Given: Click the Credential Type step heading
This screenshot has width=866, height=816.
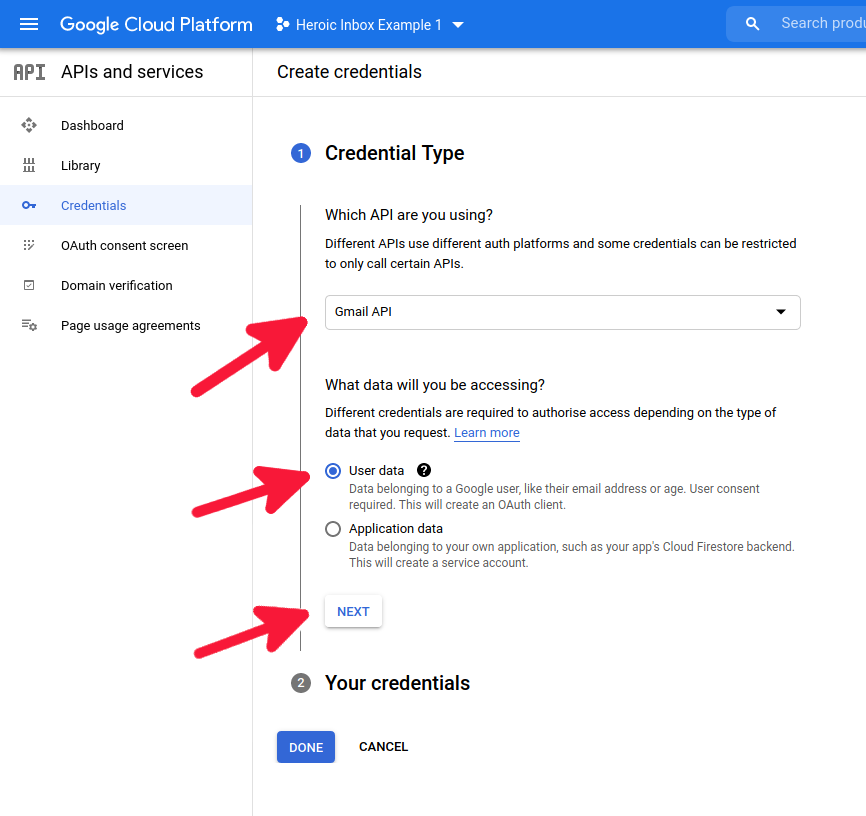Looking at the screenshot, I should click(x=394, y=153).
